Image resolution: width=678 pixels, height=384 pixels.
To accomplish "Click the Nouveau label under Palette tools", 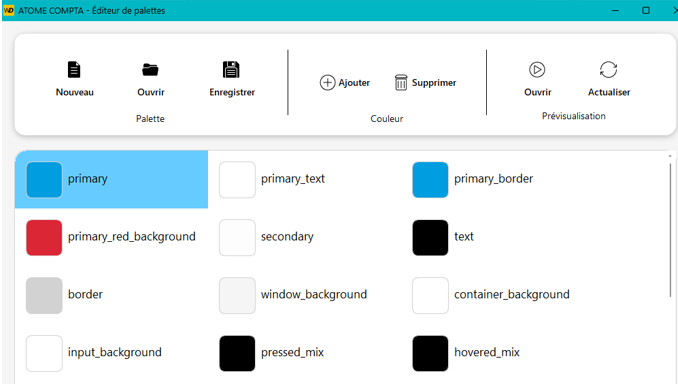I will [x=74, y=92].
